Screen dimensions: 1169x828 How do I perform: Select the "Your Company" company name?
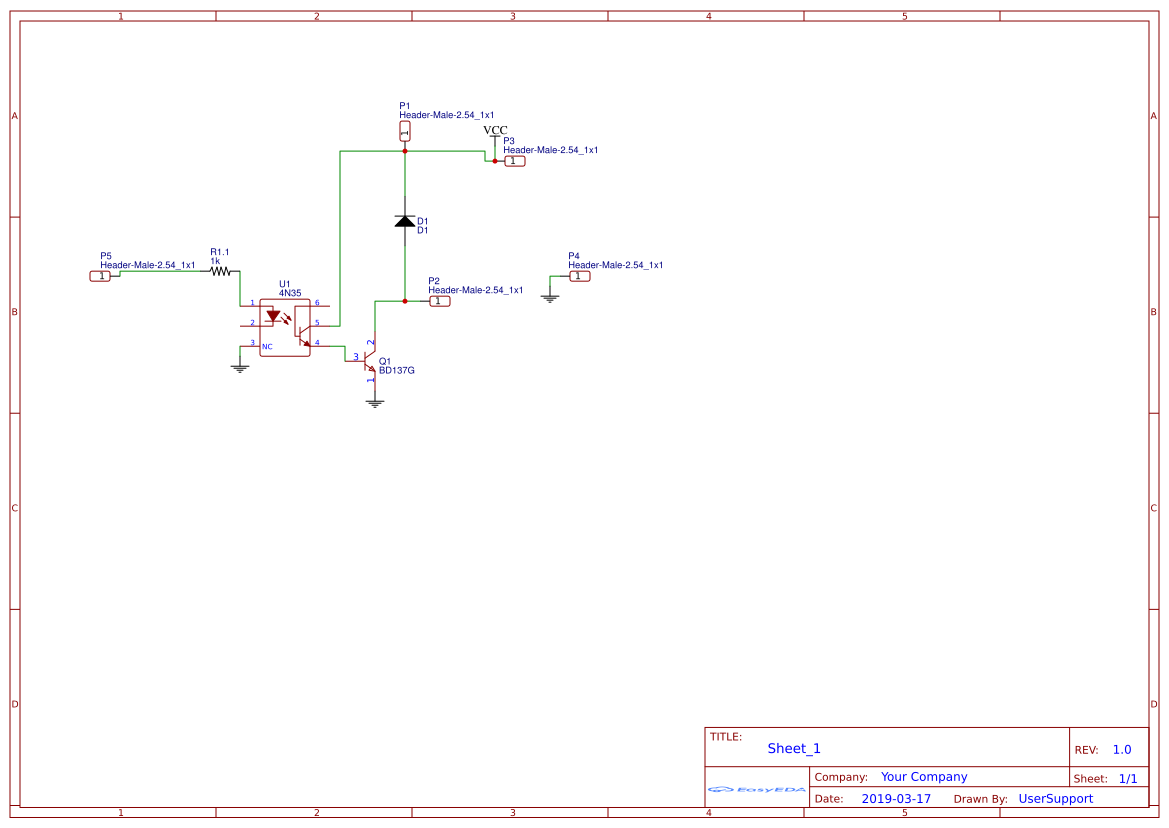(x=924, y=777)
